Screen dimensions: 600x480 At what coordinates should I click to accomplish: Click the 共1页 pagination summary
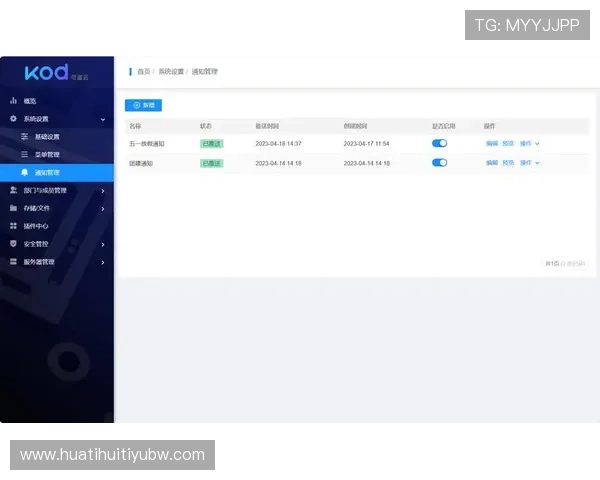coord(565,264)
